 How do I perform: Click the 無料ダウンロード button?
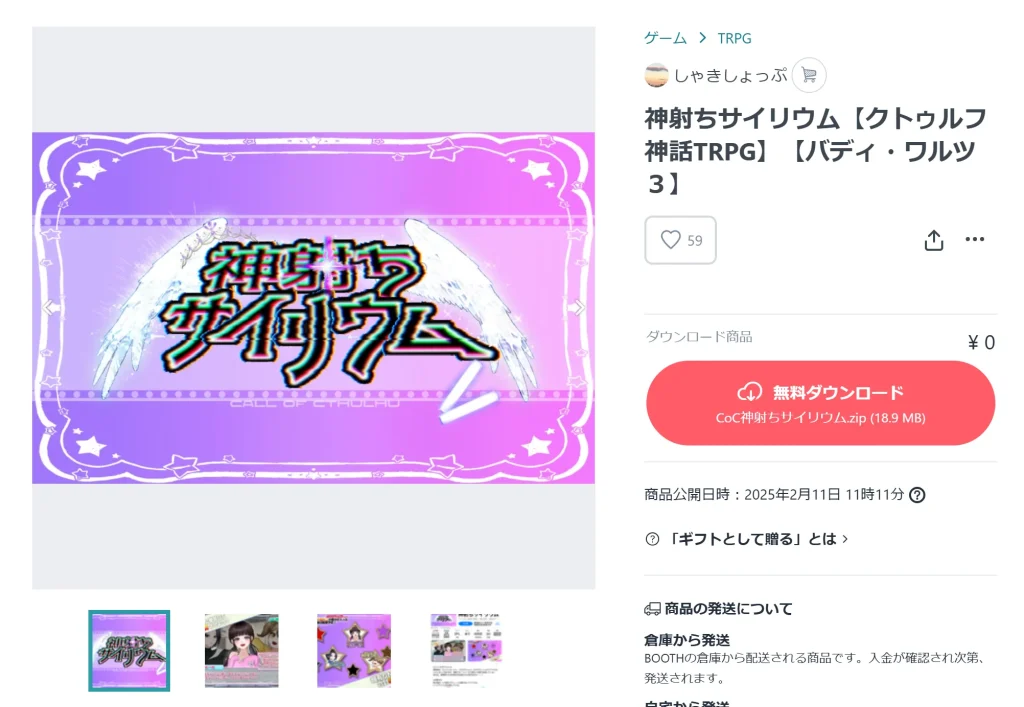click(820, 403)
